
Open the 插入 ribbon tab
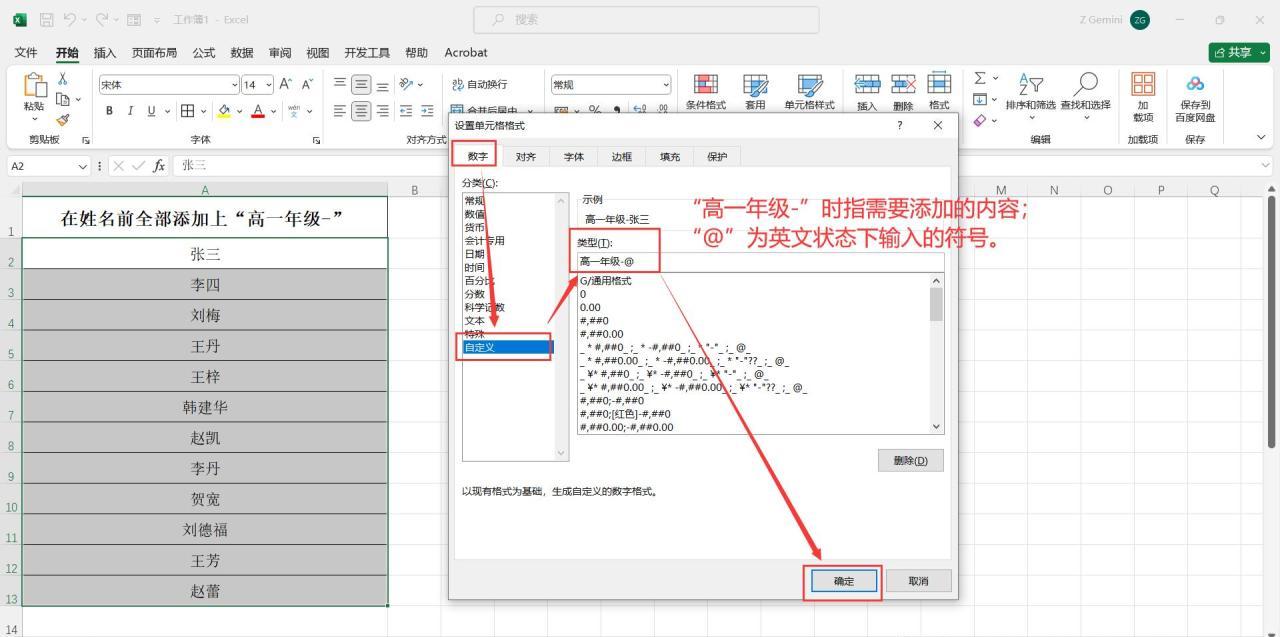tap(105, 52)
